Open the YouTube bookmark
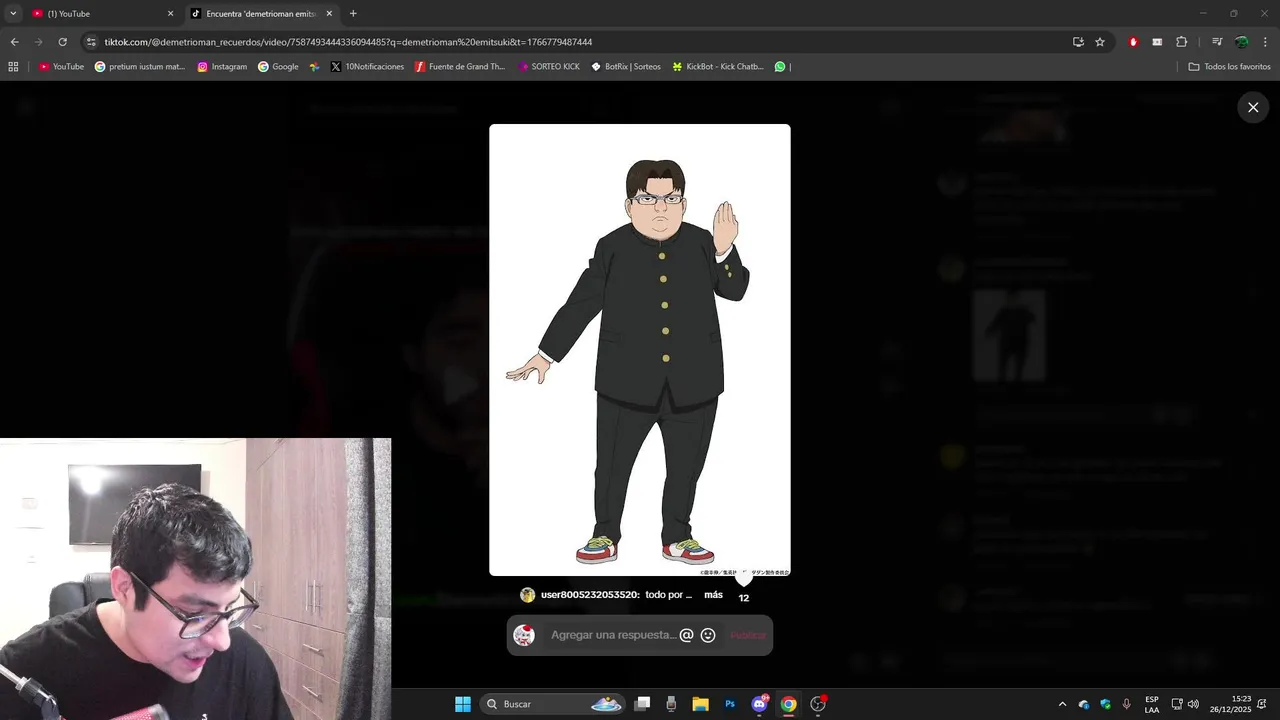The width and height of the screenshot is (1280, 720). [61, 67]
